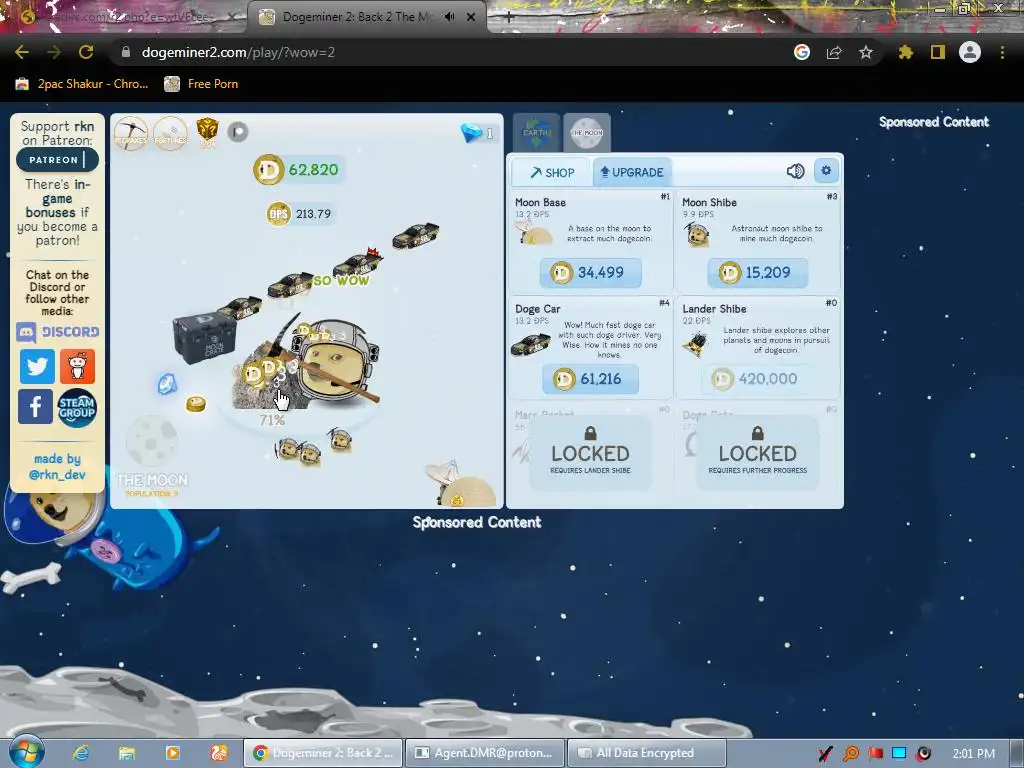Click the taskbar clock 2:01 PM
The image size is (1024, 768).
click(x=974, y=754)
